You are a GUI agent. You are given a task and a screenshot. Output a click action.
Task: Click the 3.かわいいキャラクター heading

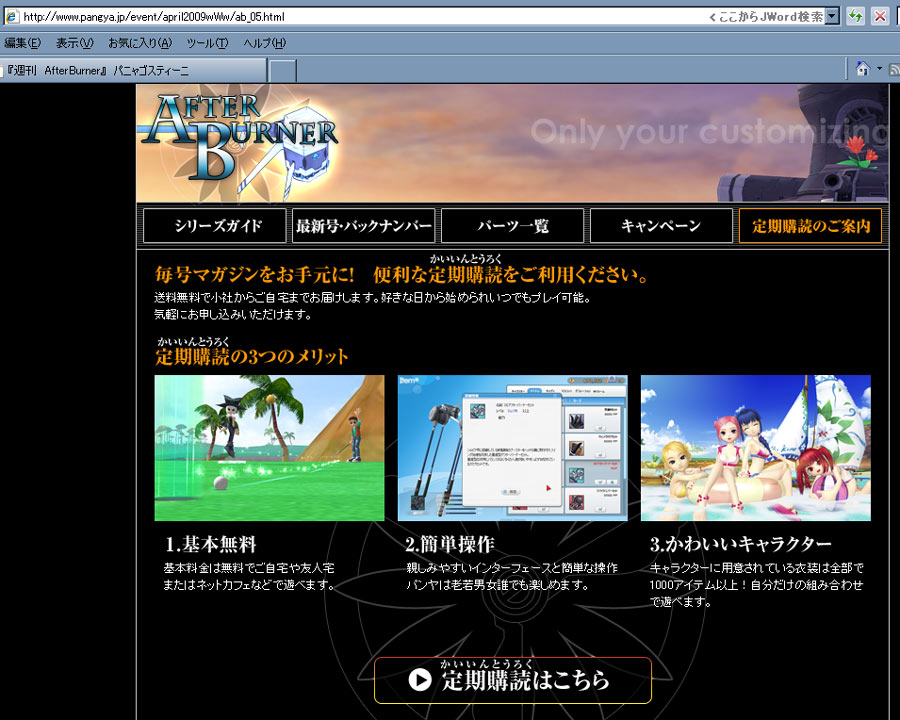click(740, 544)
